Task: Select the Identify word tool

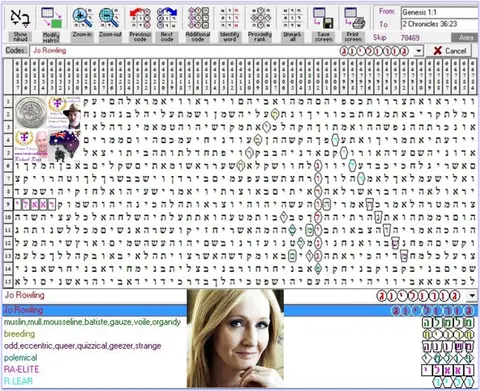Action: coord(229,18)
